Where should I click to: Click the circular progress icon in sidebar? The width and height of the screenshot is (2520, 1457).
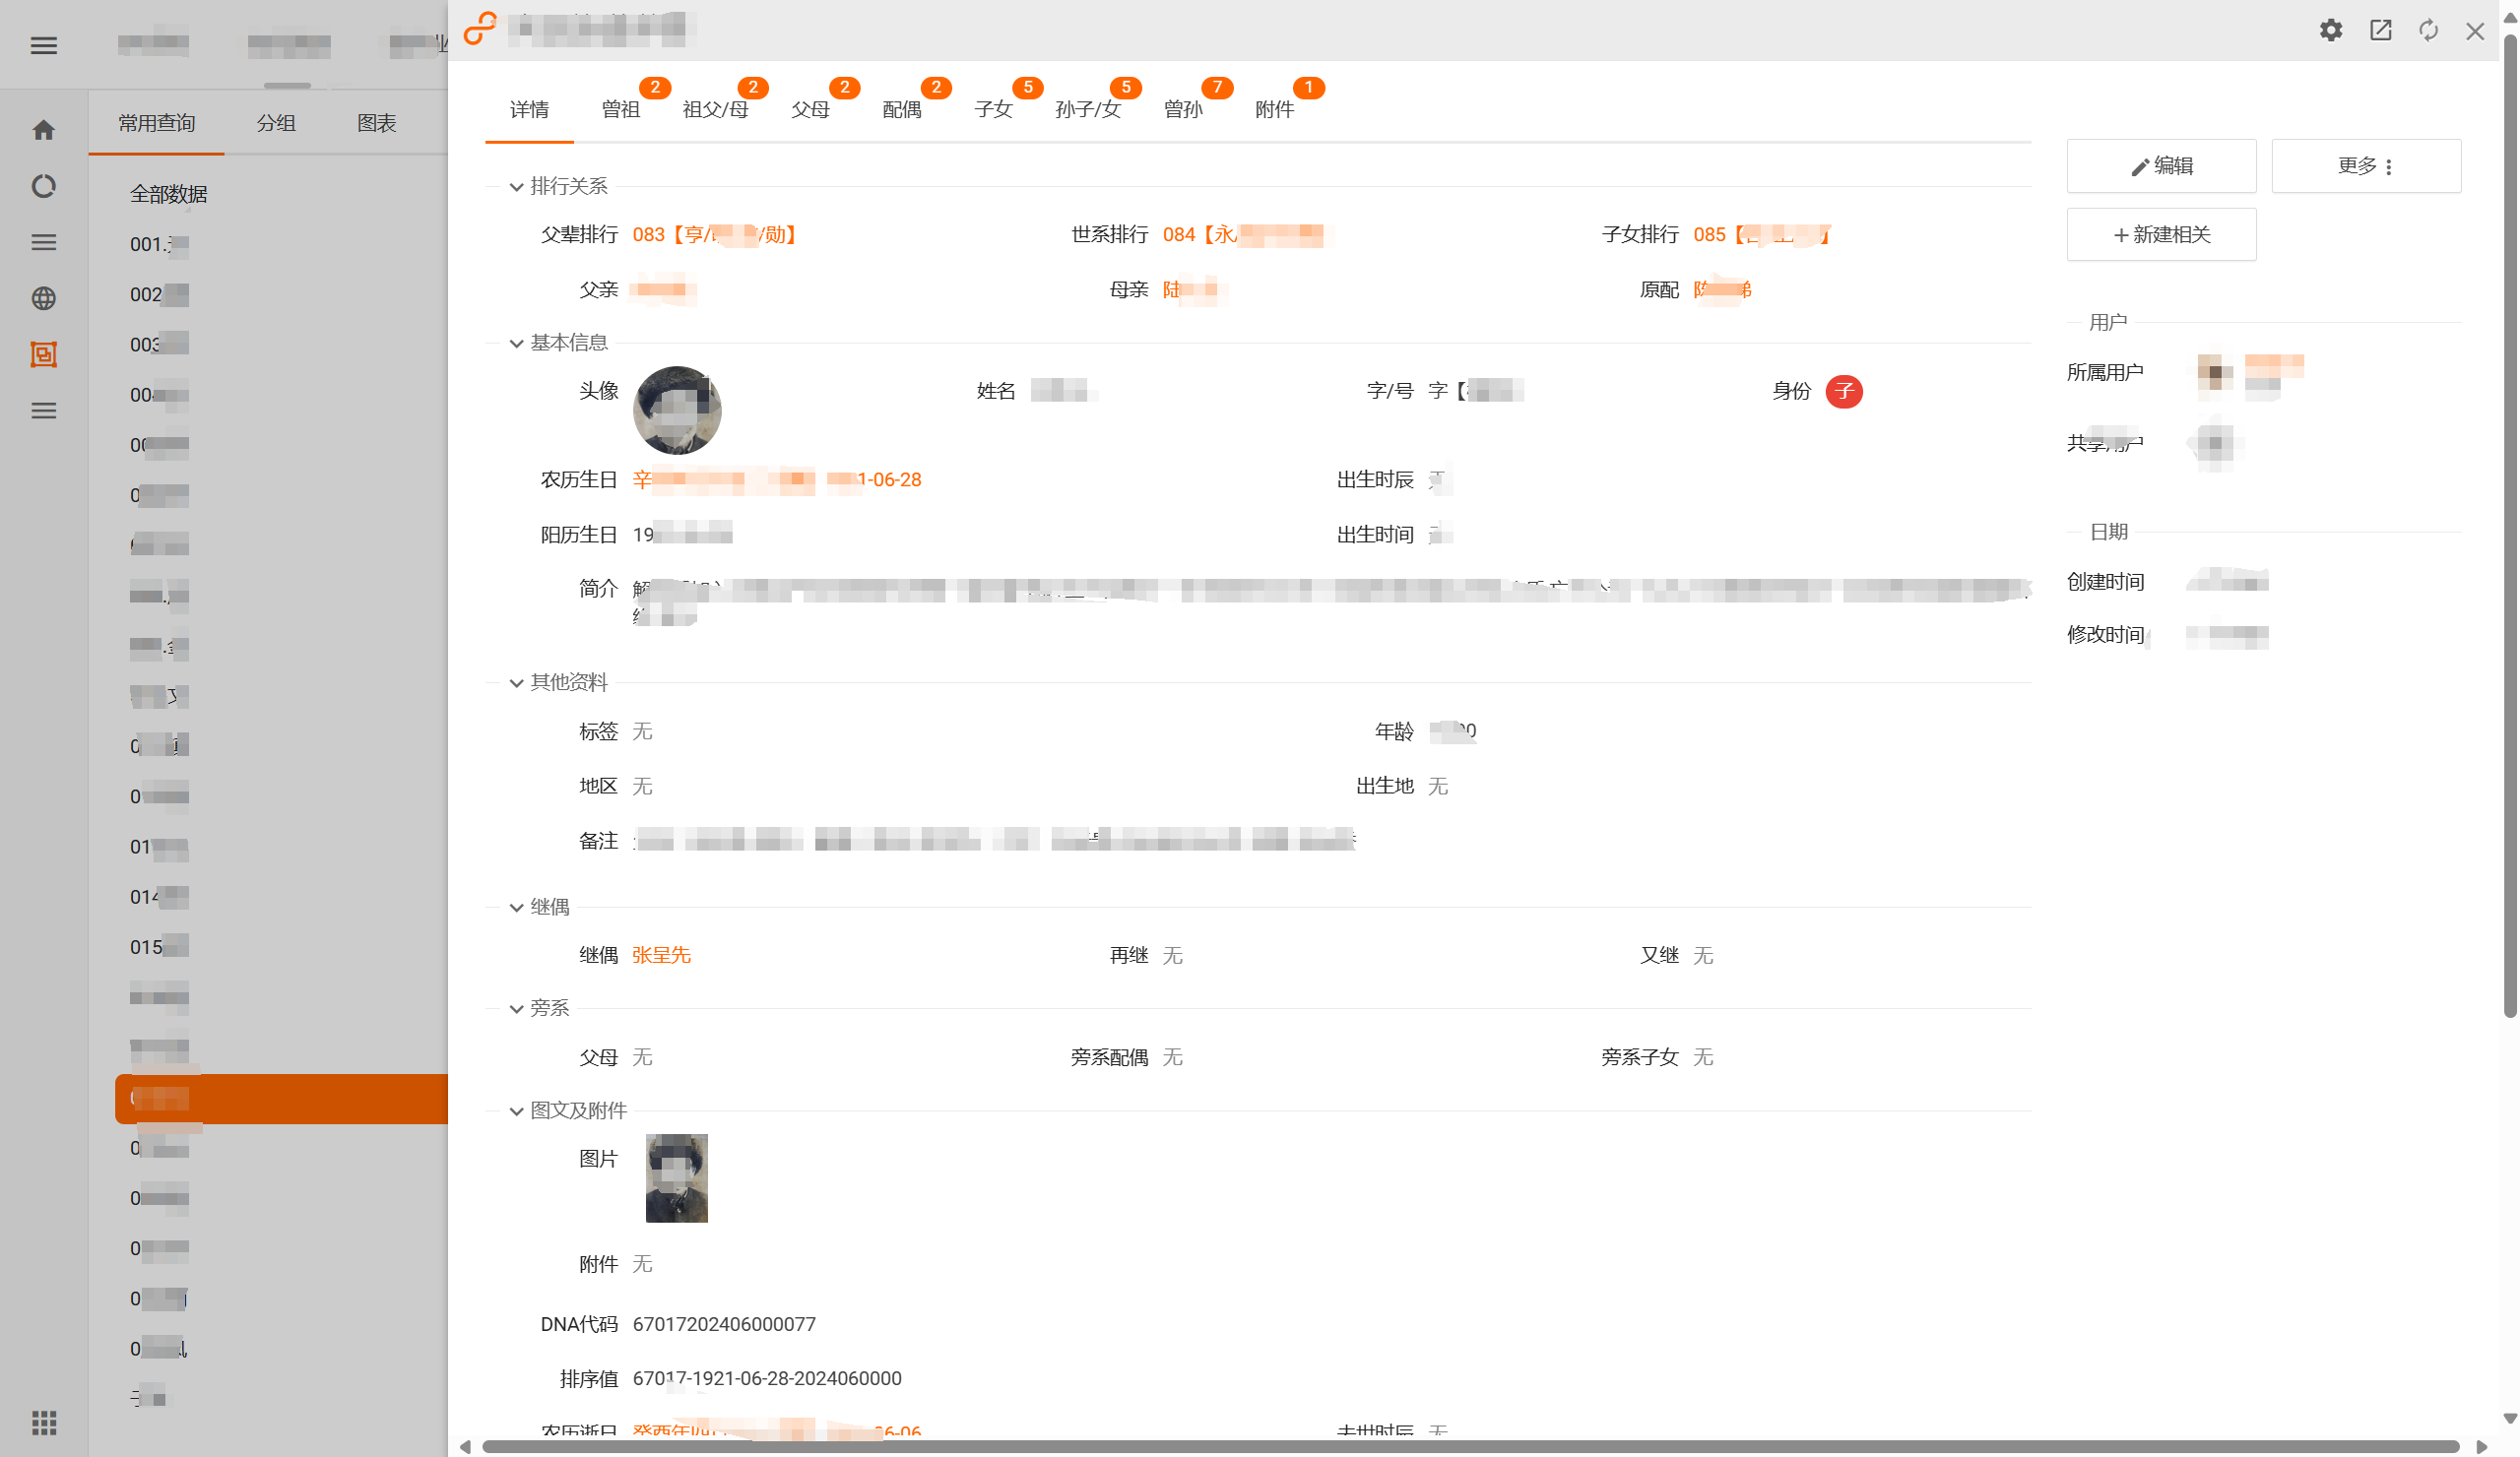(x=43, y=186)
